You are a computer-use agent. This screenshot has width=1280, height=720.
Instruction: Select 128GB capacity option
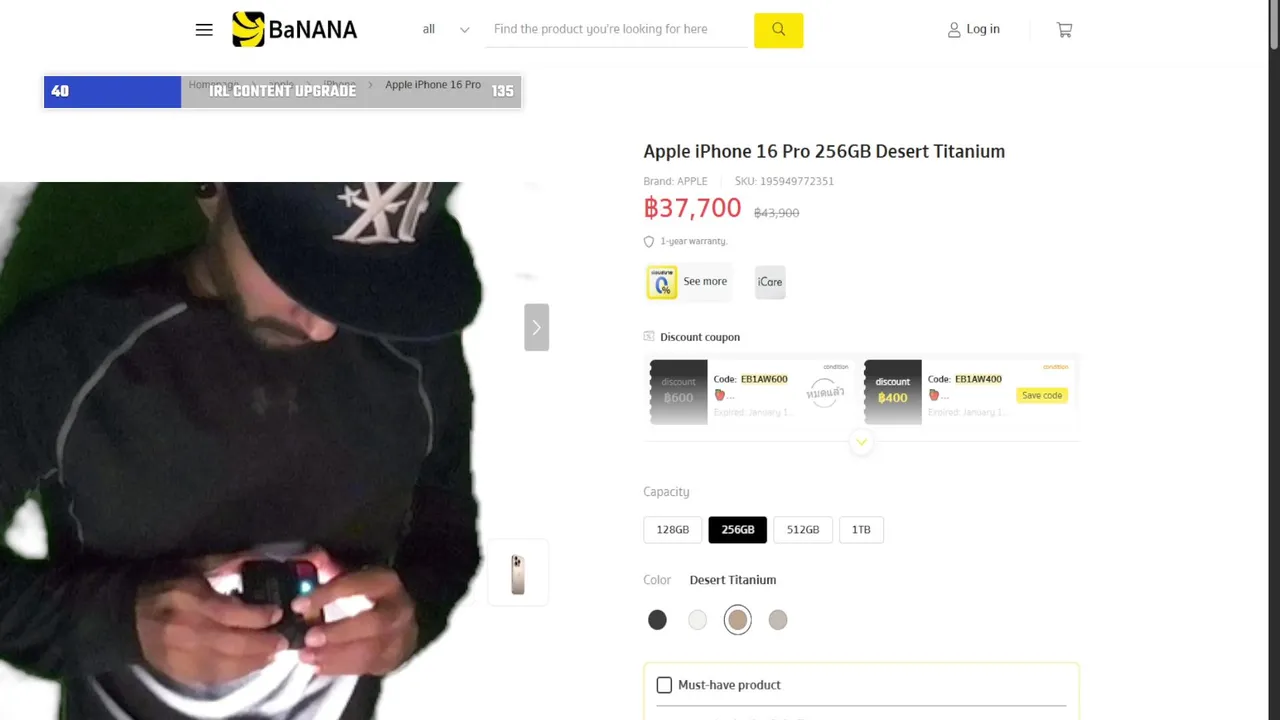tap(673, 530)
